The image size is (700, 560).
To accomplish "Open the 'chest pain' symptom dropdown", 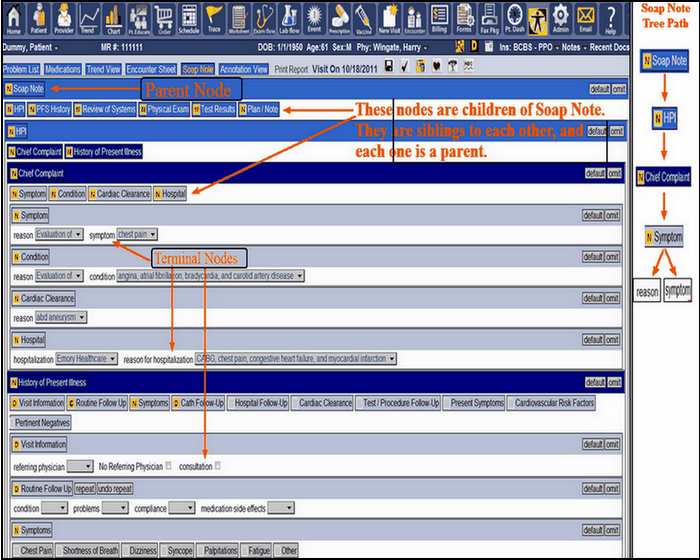I will [x=137, y=234].
